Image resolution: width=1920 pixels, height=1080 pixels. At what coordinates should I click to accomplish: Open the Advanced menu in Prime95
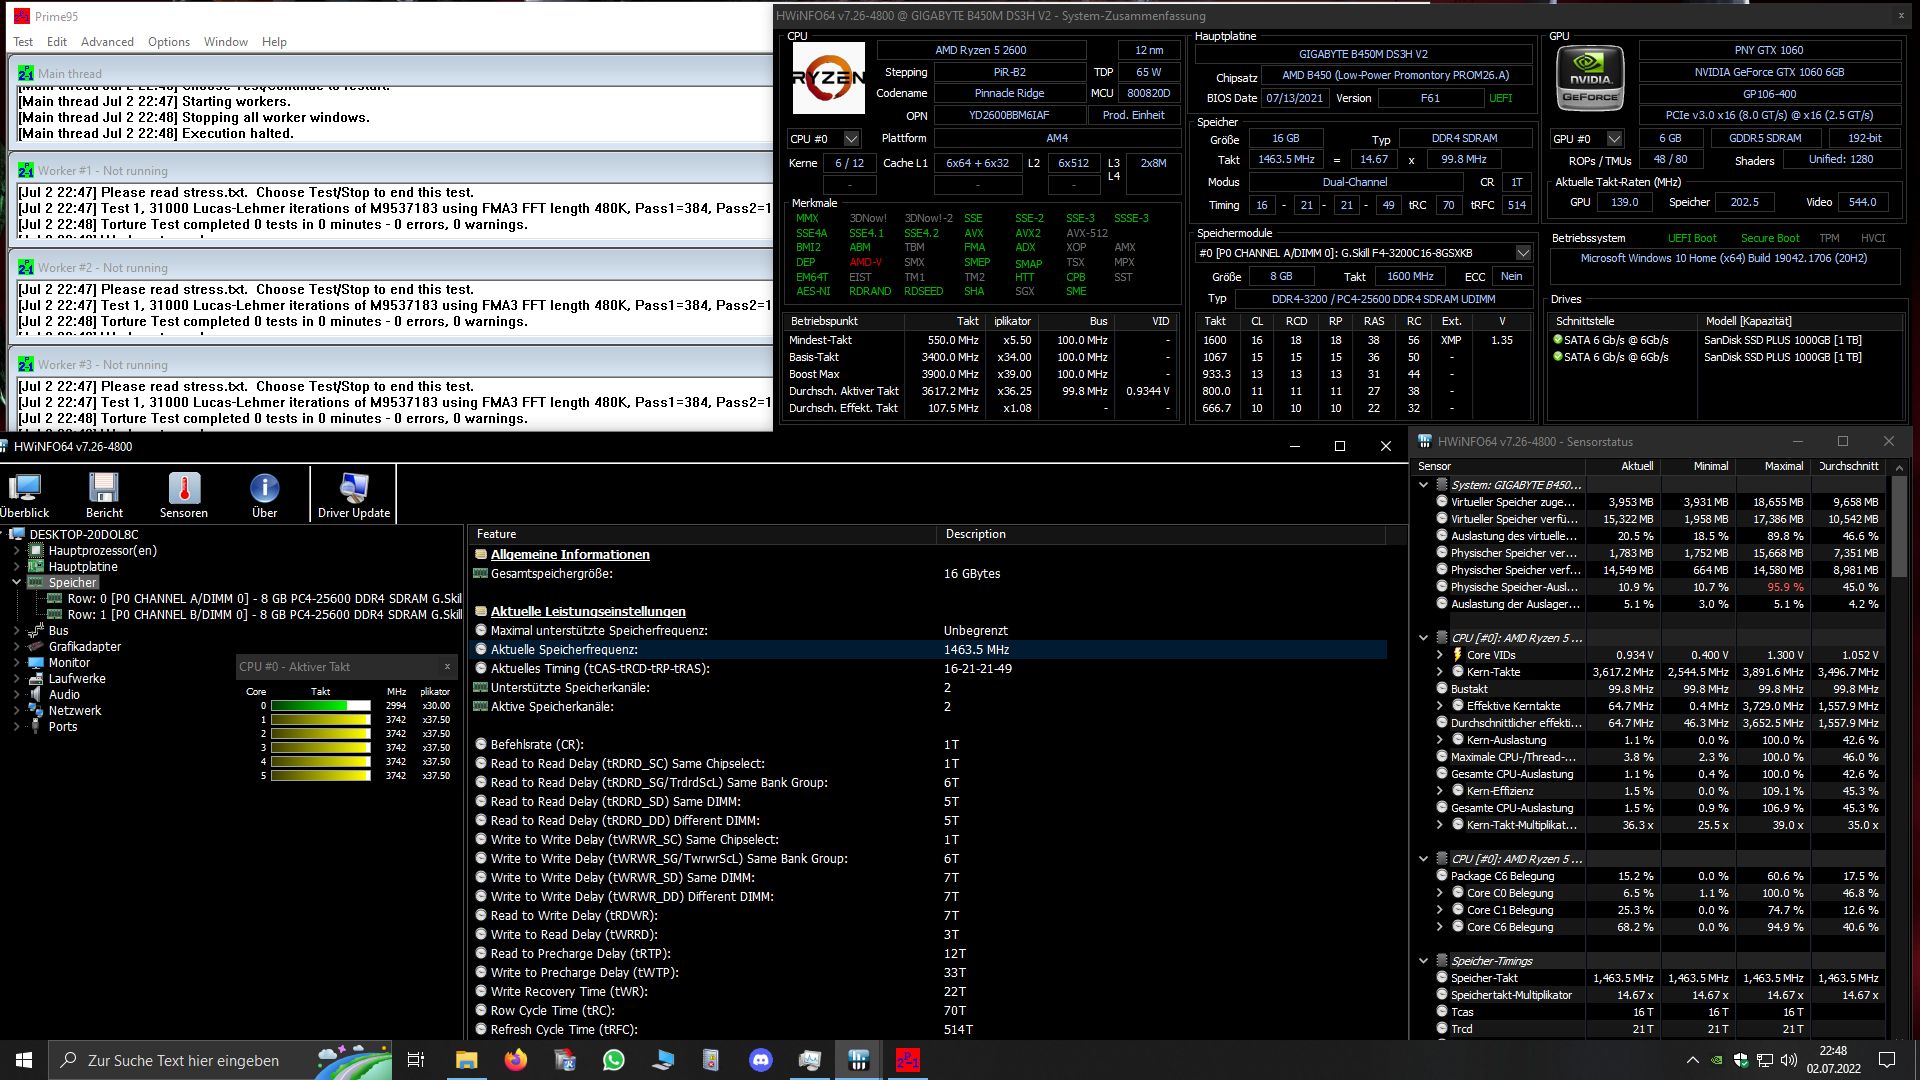coord(107,42)
